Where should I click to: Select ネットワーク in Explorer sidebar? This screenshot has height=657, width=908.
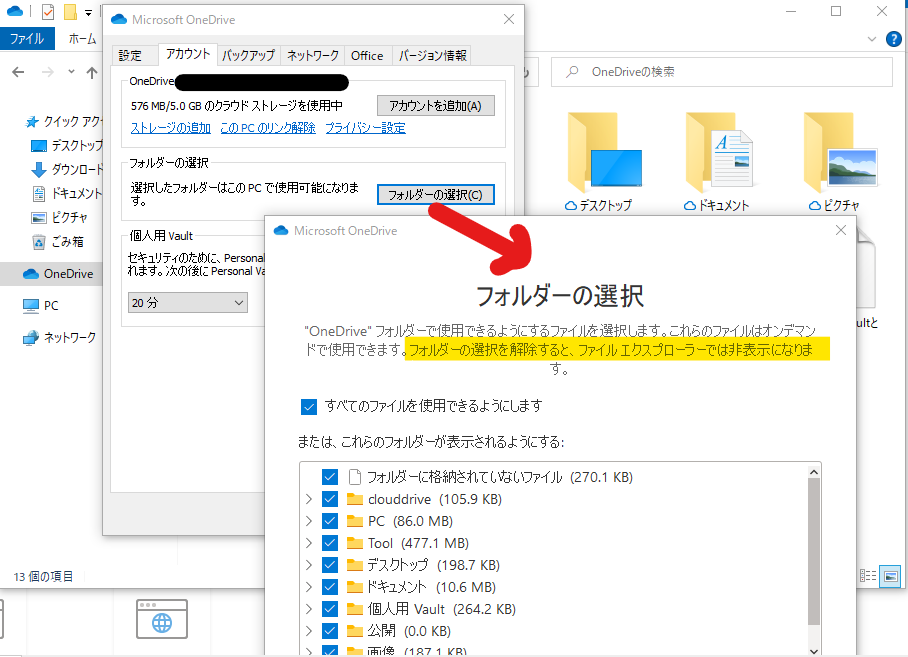click(x=59, y=337)
